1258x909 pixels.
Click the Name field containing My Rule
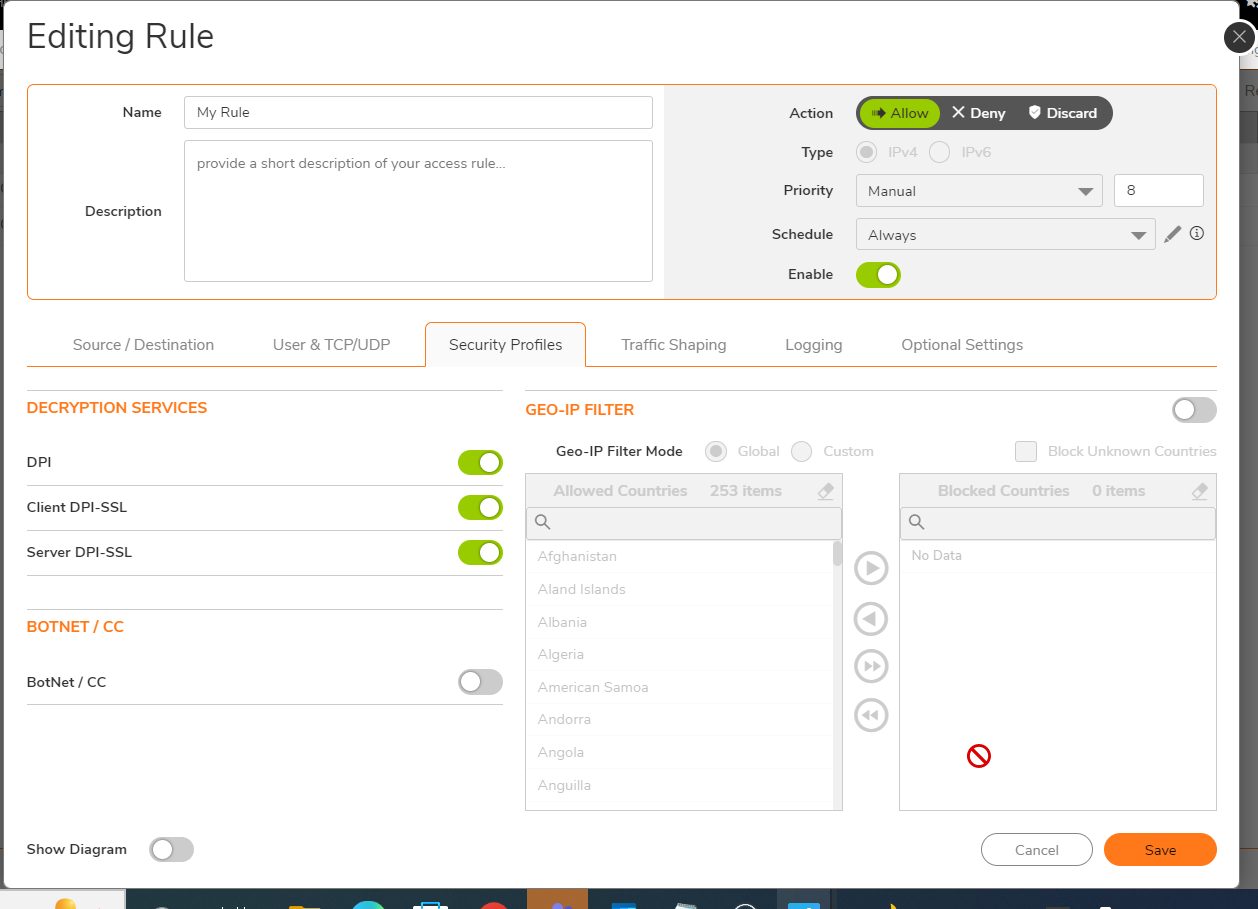coord(418,112)
